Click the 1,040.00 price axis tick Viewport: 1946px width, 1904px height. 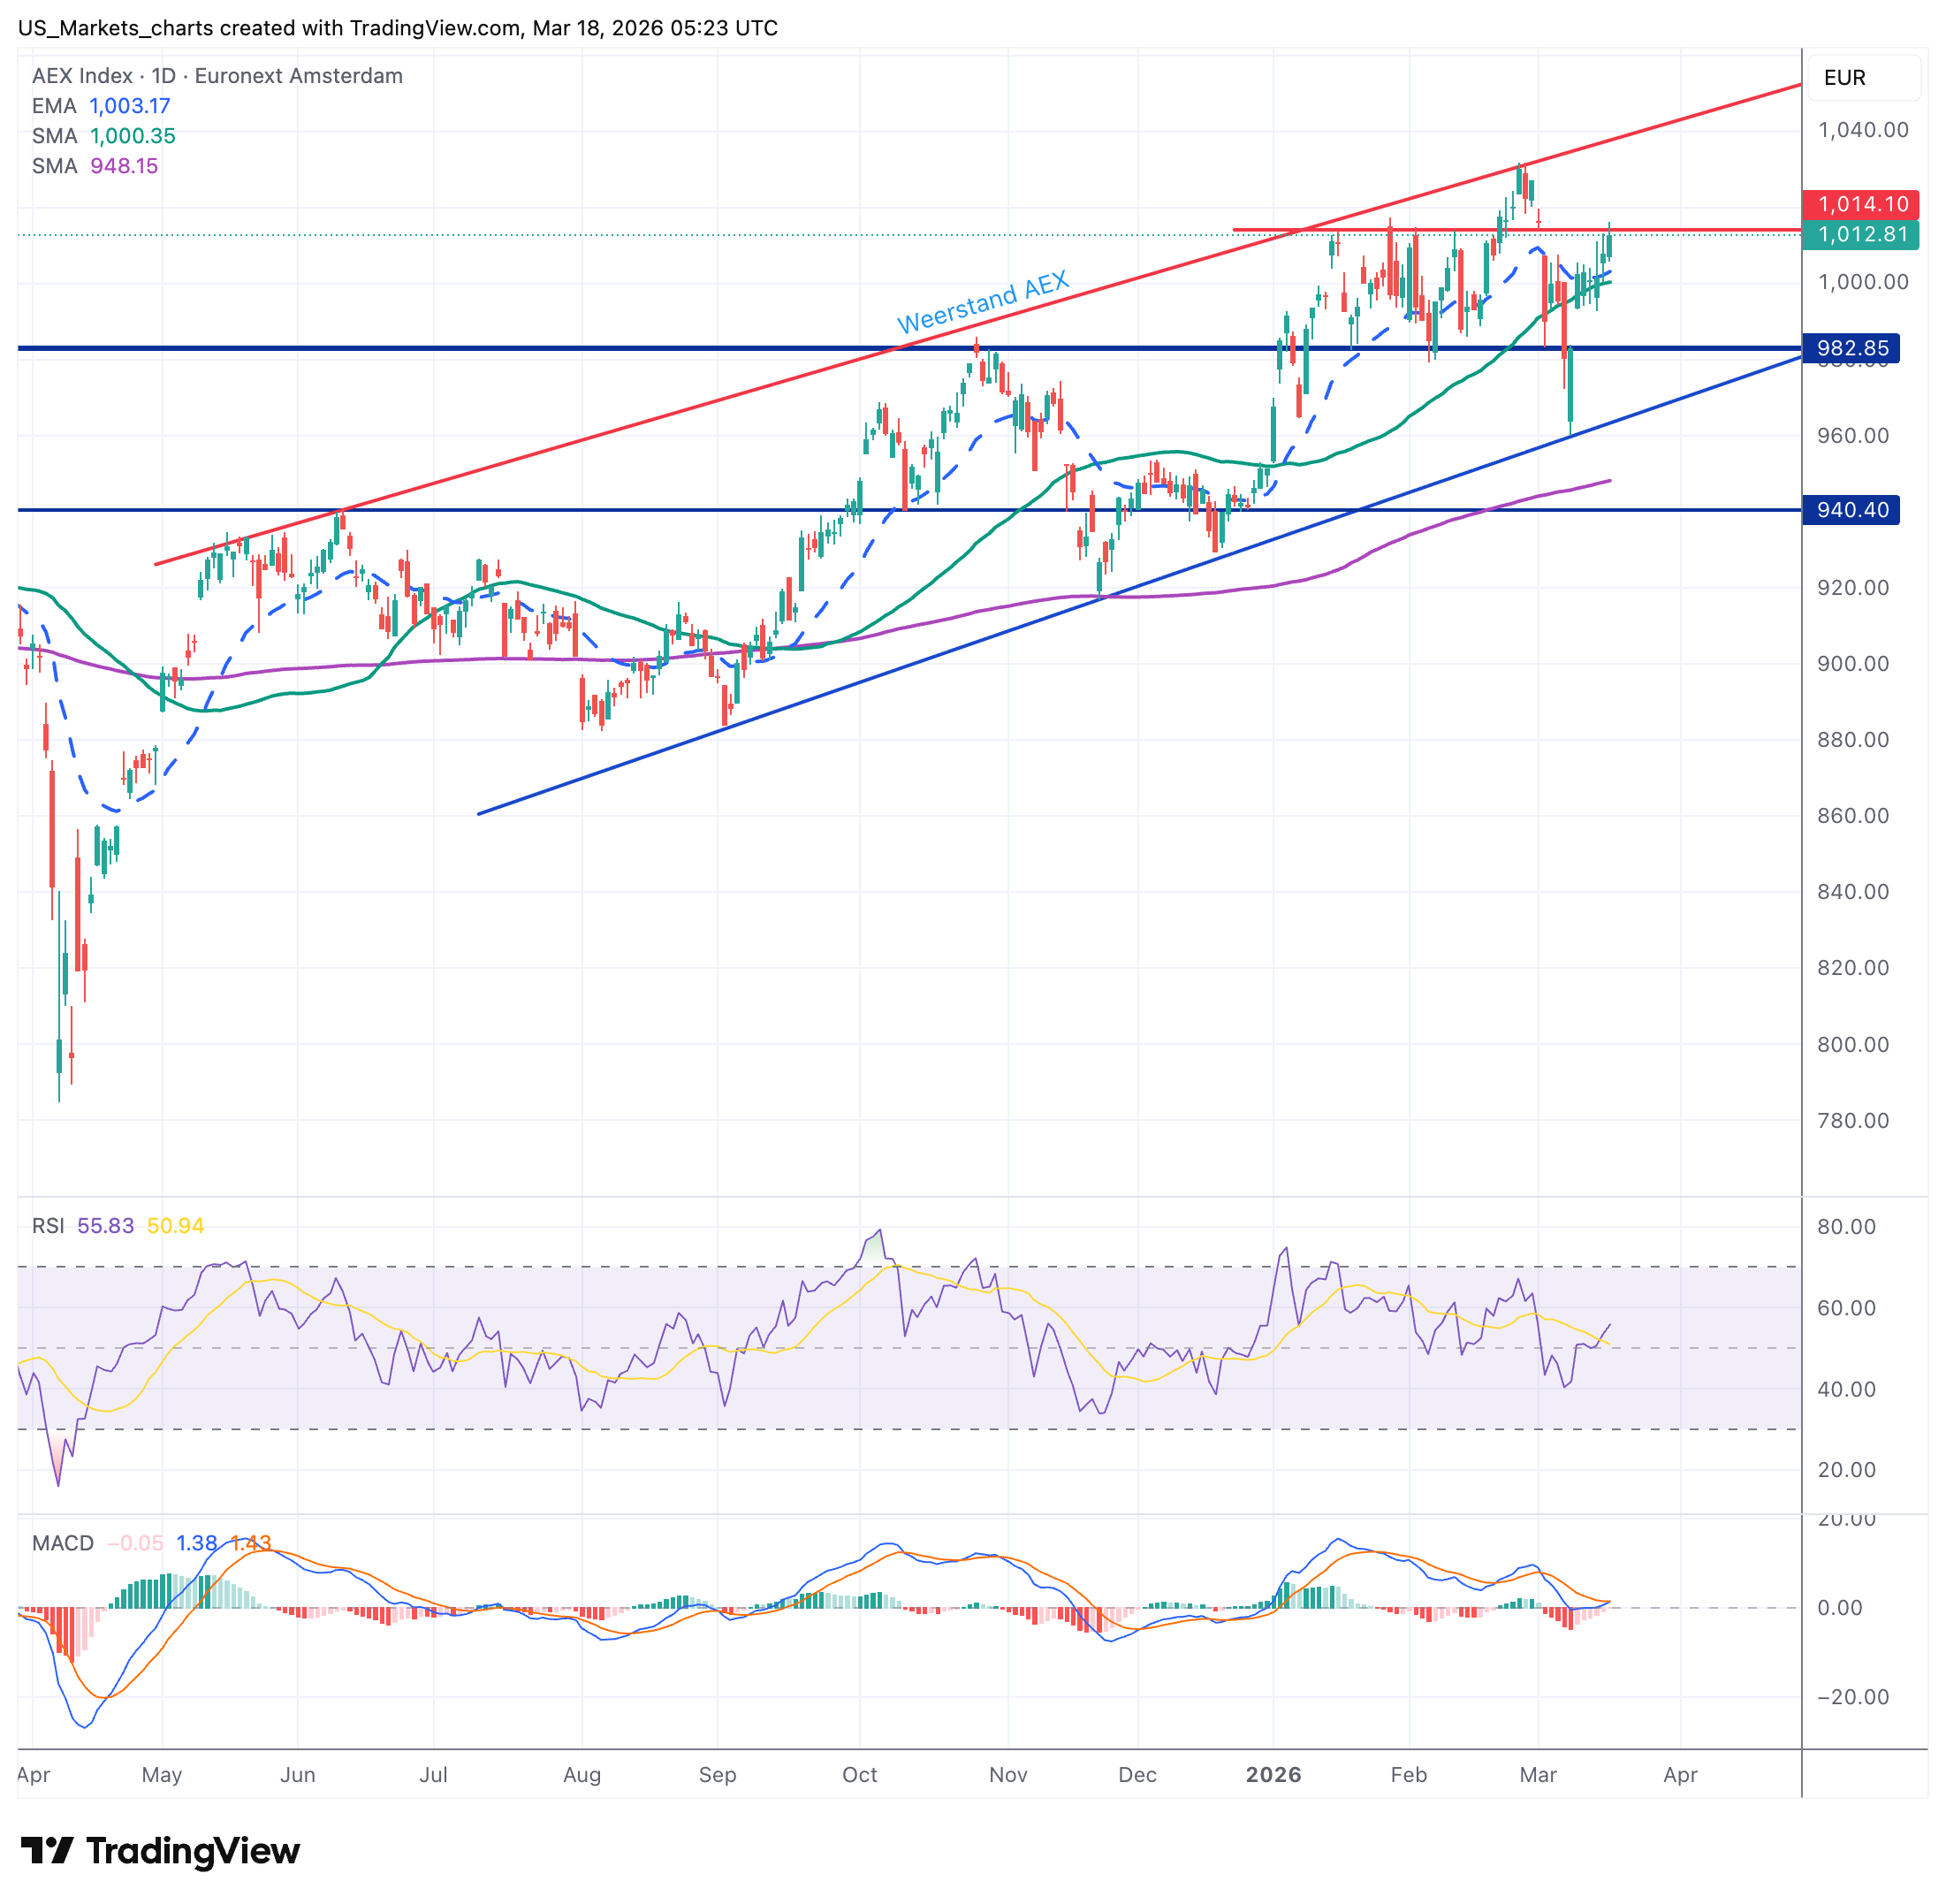click(x=1862, y=130)
